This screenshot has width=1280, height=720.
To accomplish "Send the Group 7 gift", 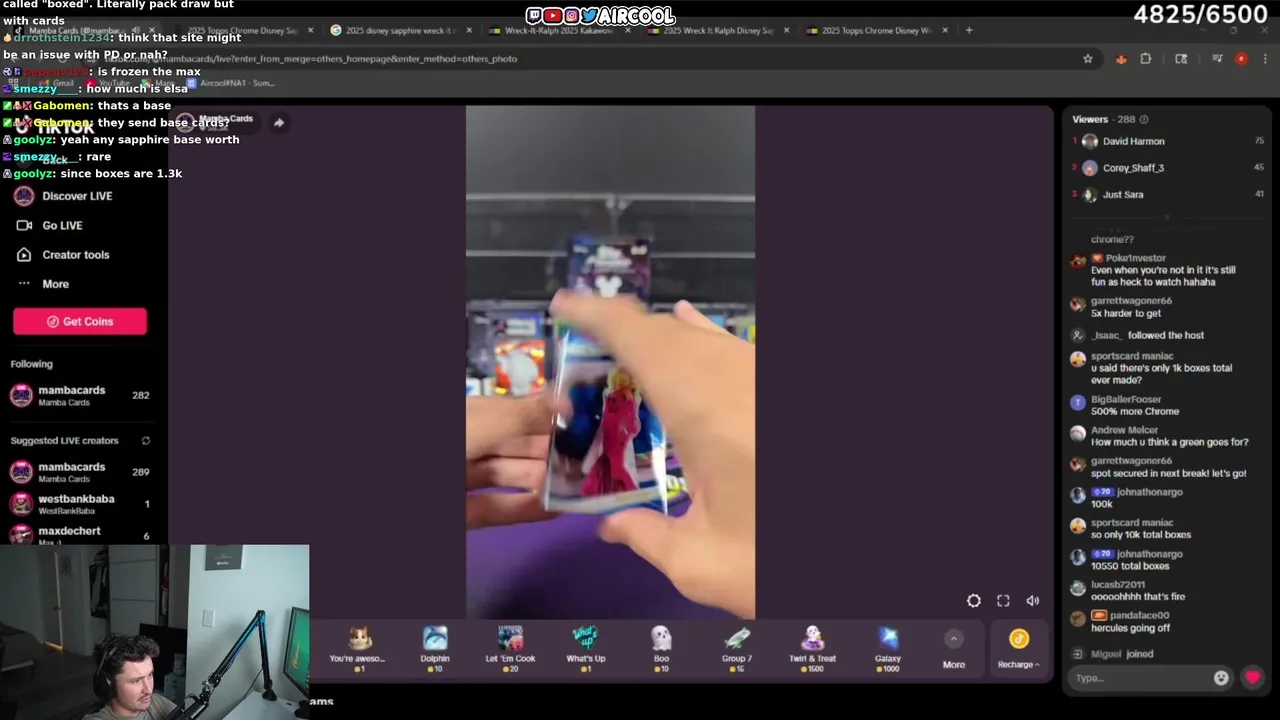I will pyautogui.click(x=737, y=647).
